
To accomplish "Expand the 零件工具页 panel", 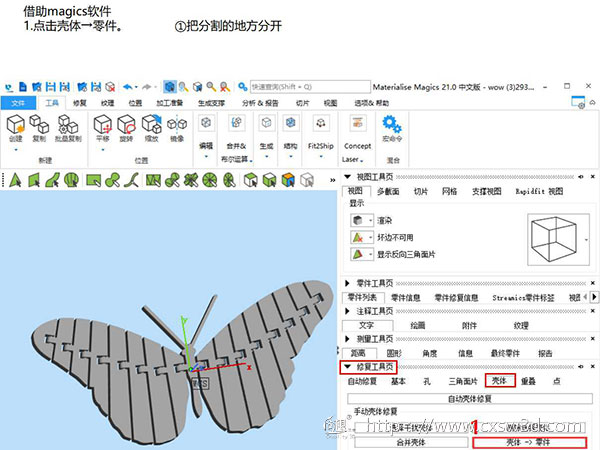I will (348, 284).
